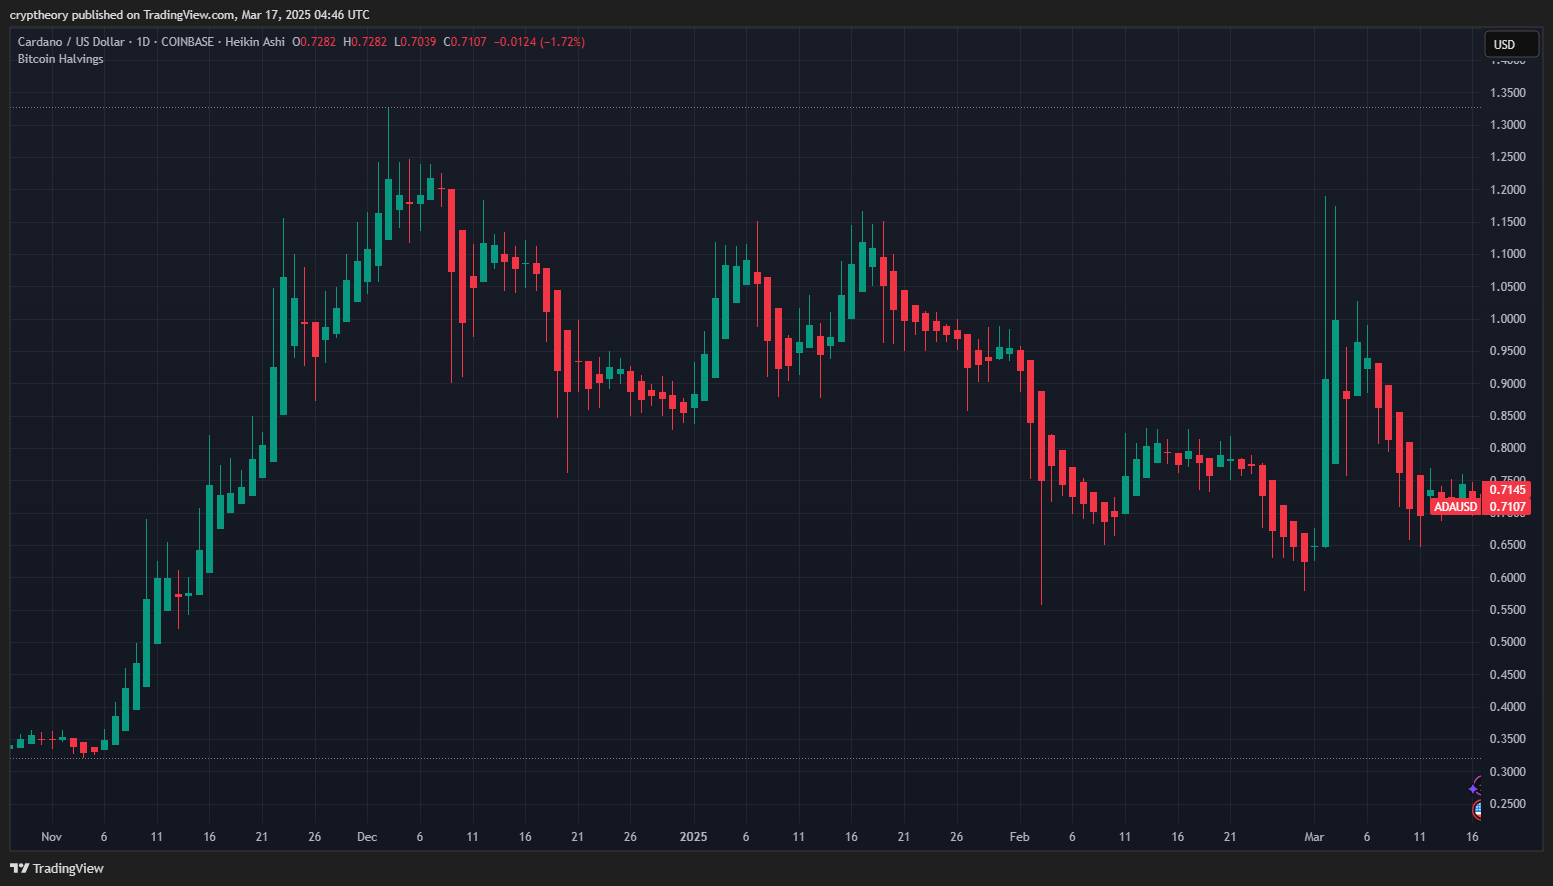Click the red ADAUSD price label
Viewport: 1553px width, 886px height.
pyautogui.click(x=1455, y=507)
